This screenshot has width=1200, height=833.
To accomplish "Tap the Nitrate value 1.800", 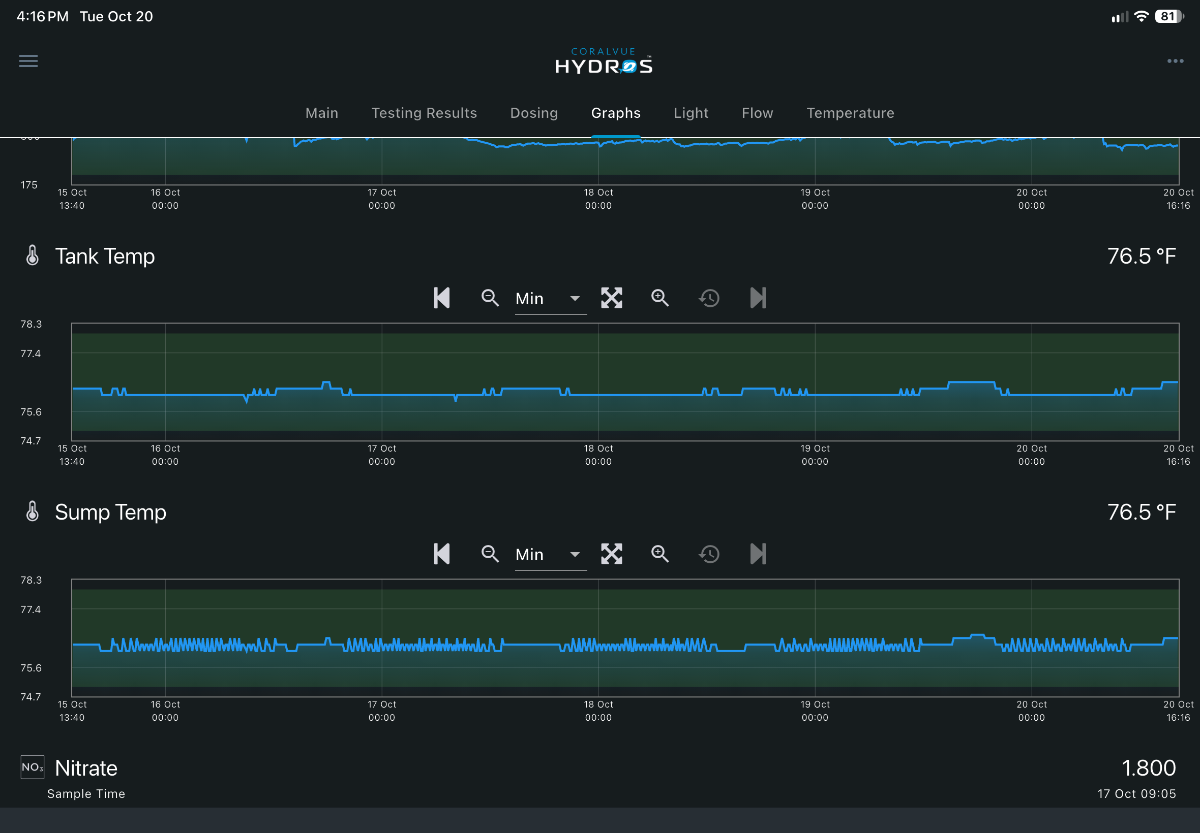I will coord(1149,768).
